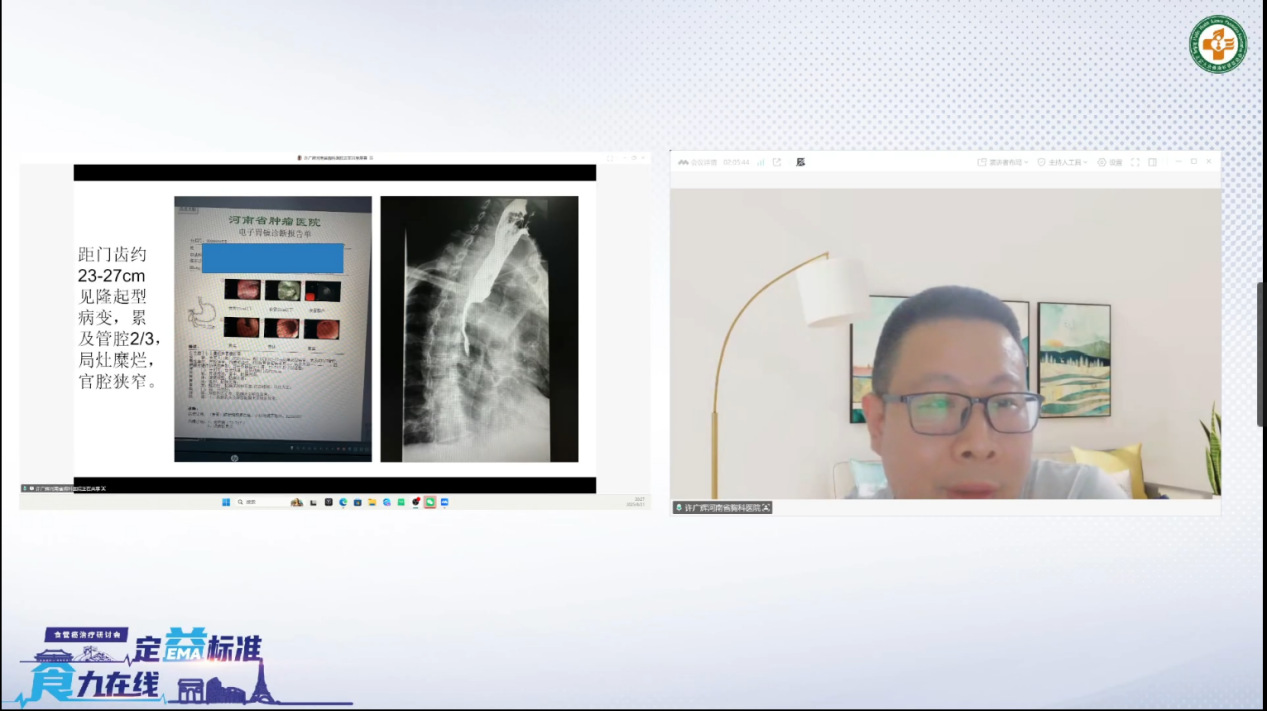The image size is (1267, 711).
Task: Click the taskbar search box
Action: pos(252,502)
